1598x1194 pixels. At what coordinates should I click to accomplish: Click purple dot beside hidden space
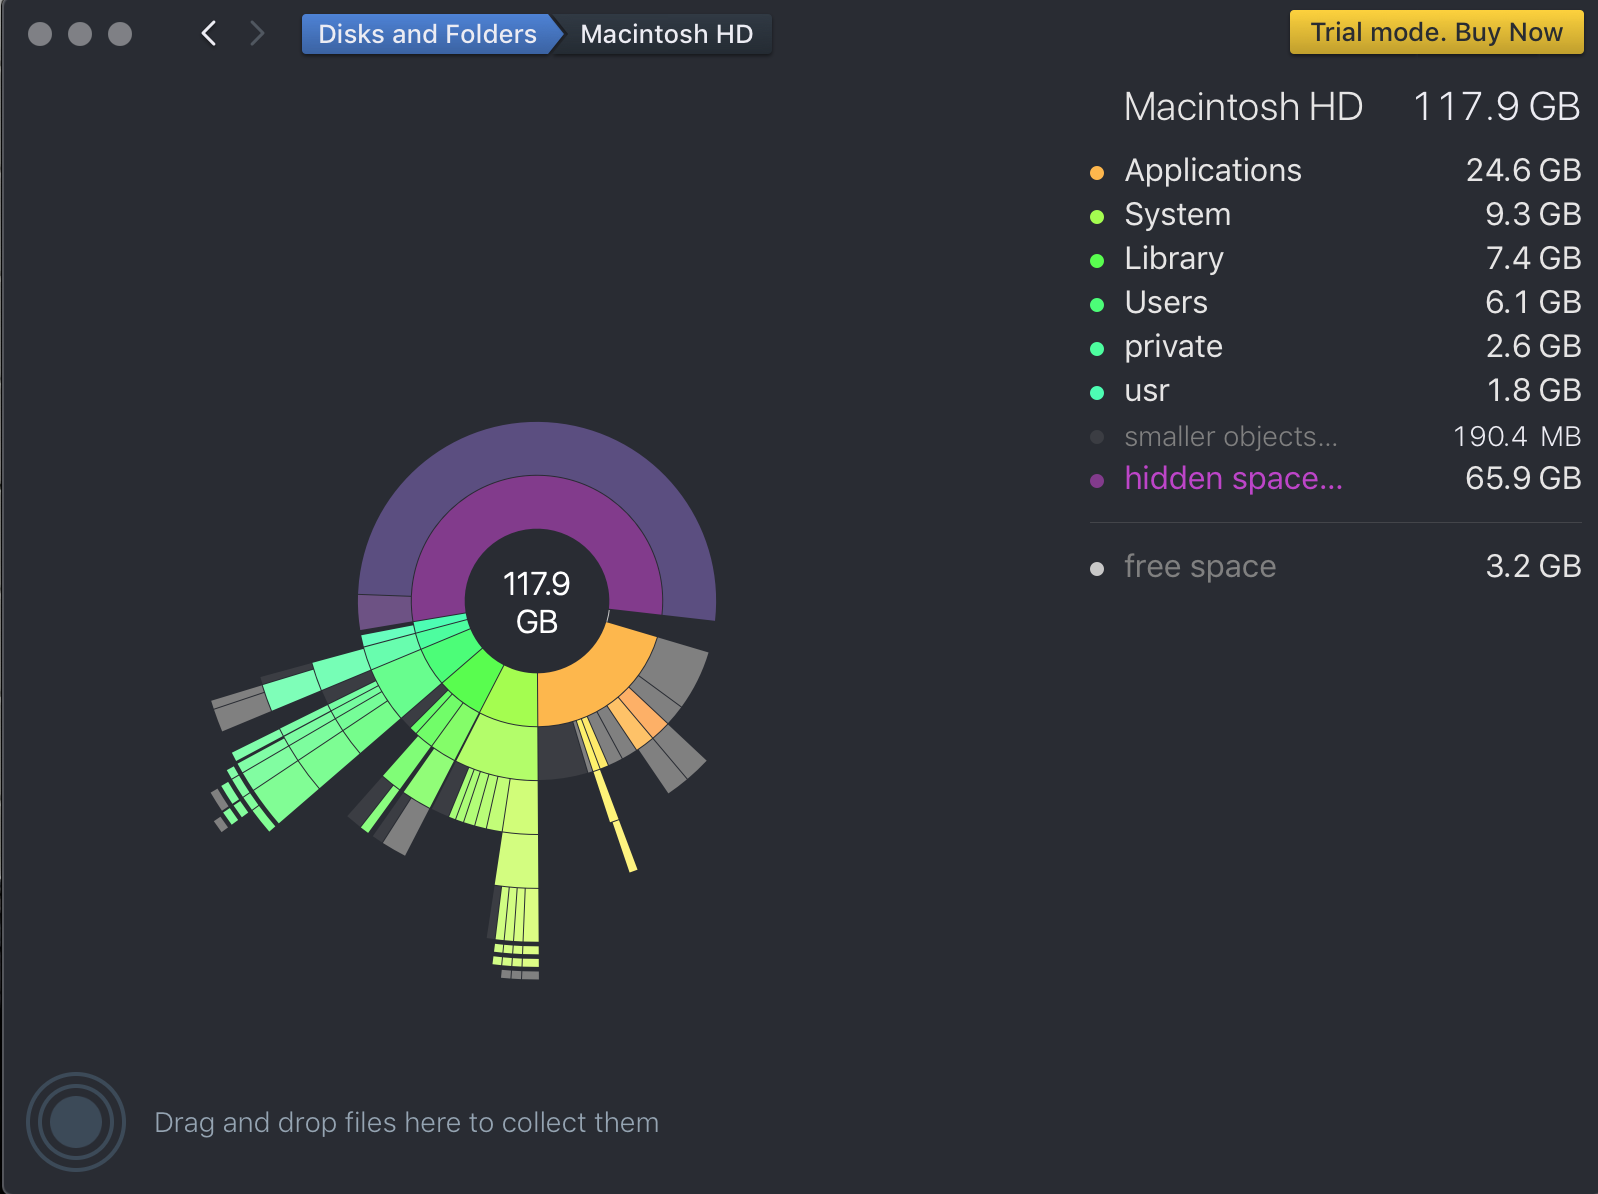(1097, 480)
